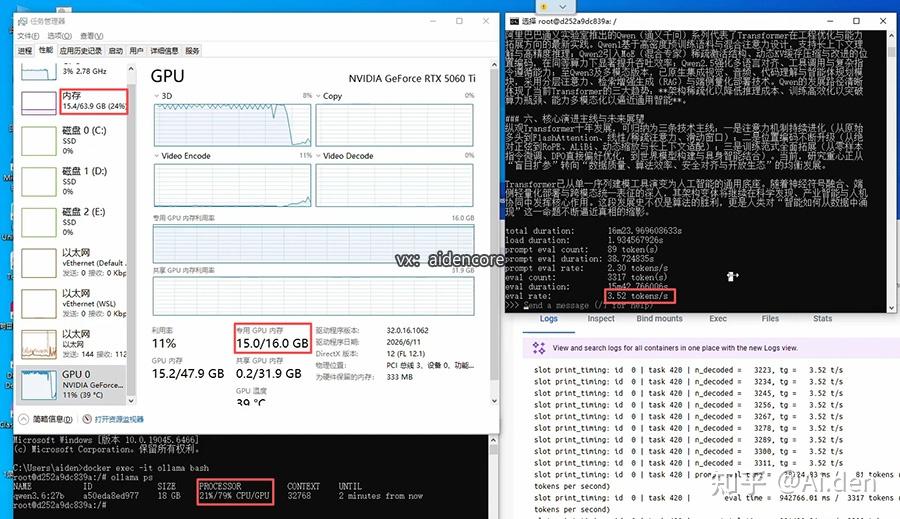Click the 'total duration: 16m23' line in terminal
900x519 pixels.
click(593, 231)
